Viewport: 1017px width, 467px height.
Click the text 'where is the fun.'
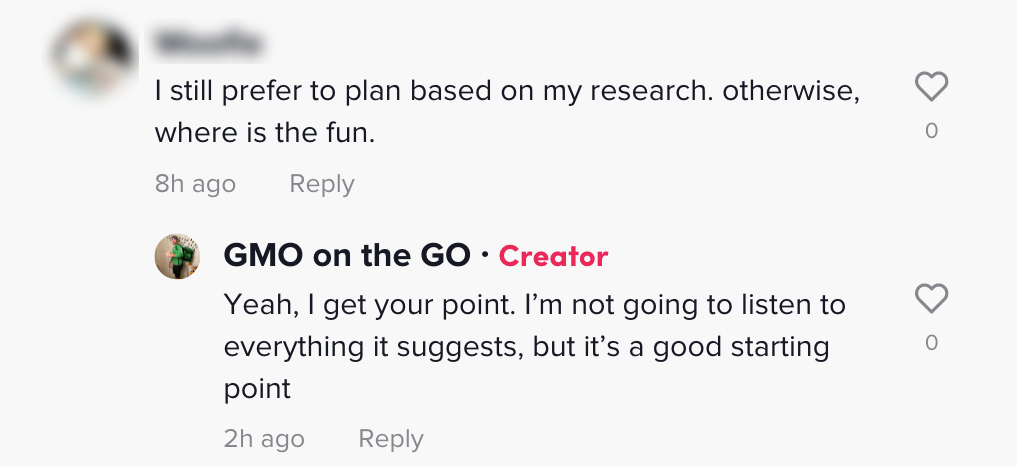point(264,132)
